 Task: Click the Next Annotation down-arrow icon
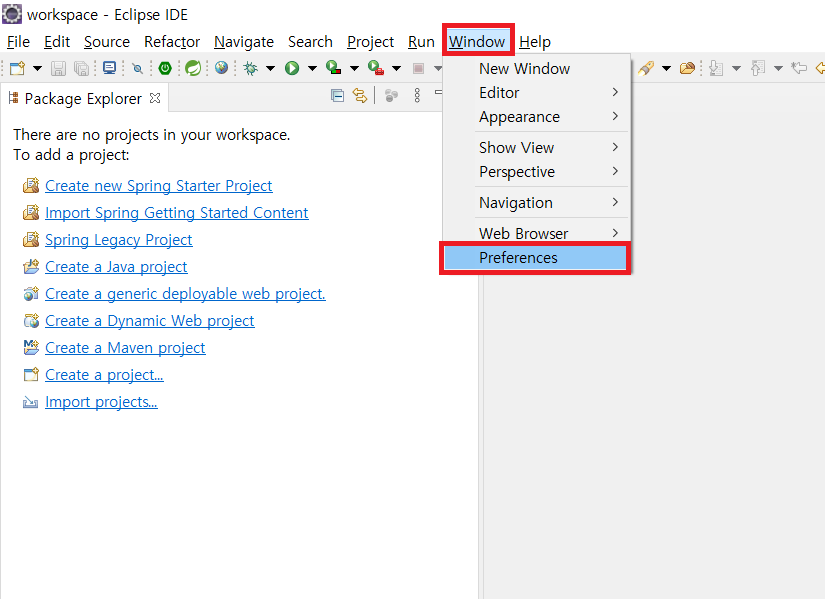click(716, 68)
